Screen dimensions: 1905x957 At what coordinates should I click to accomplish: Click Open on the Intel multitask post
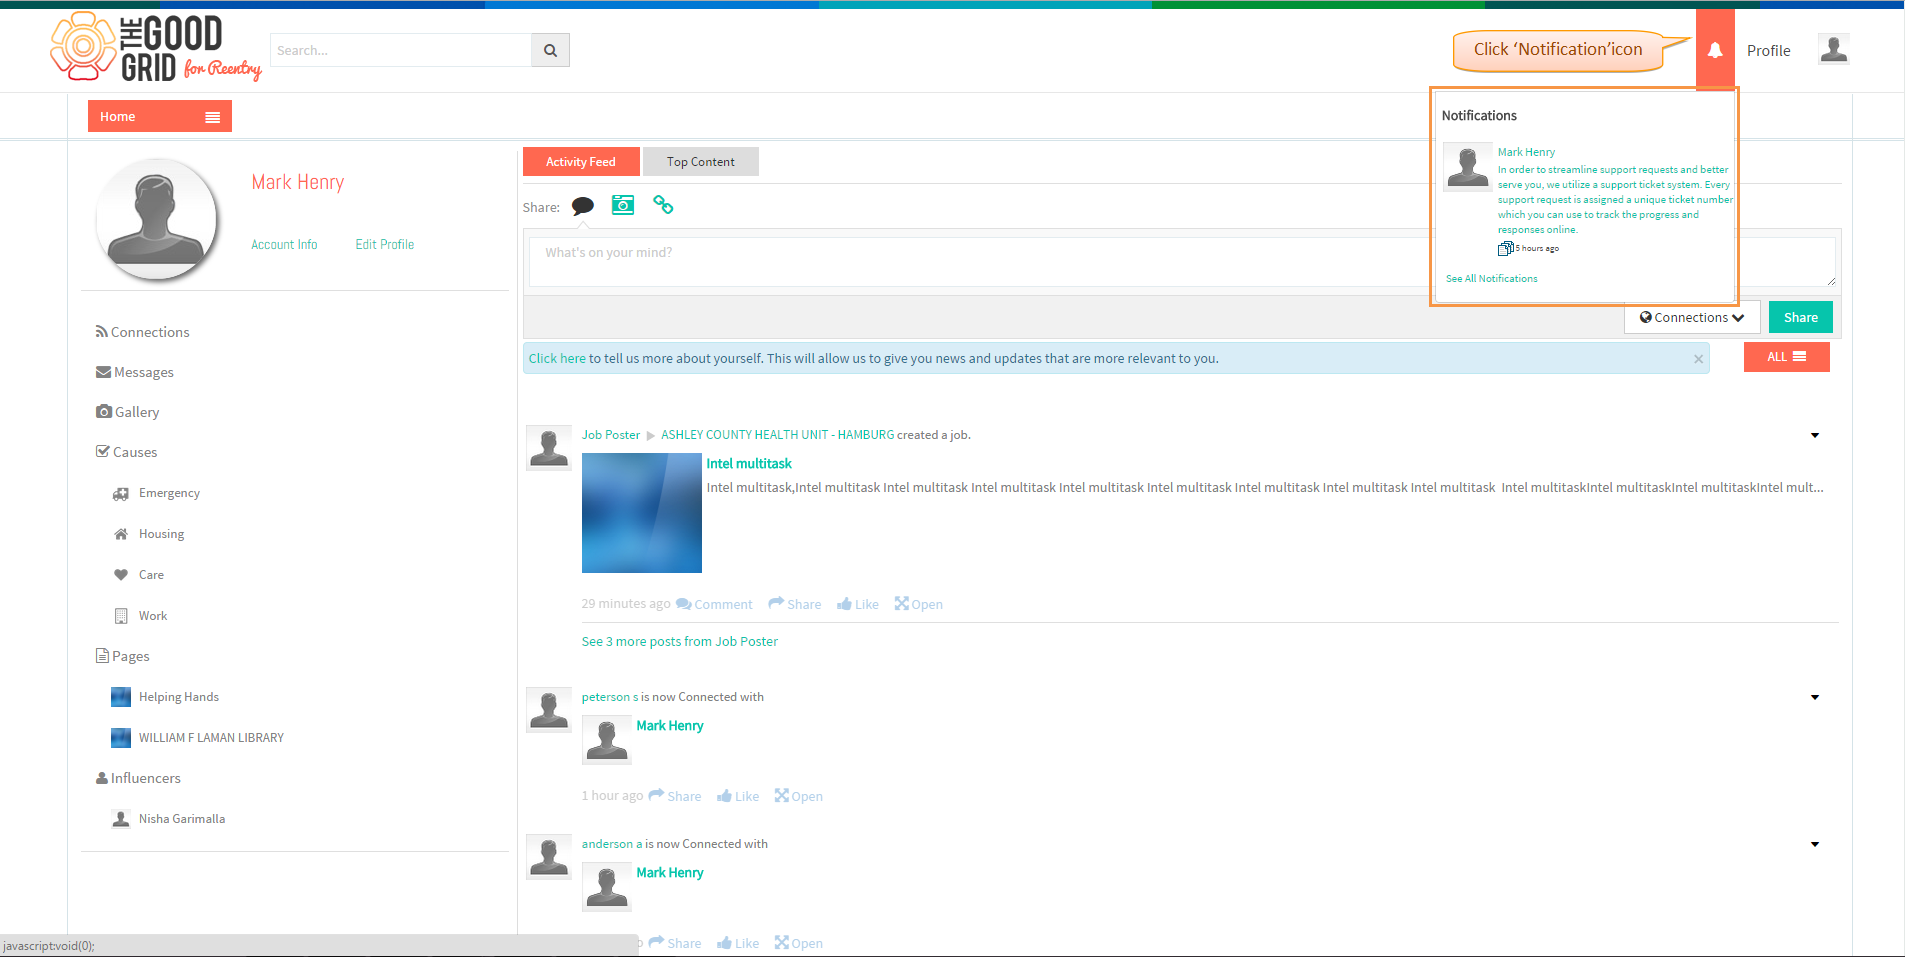[x=918, y=604]
